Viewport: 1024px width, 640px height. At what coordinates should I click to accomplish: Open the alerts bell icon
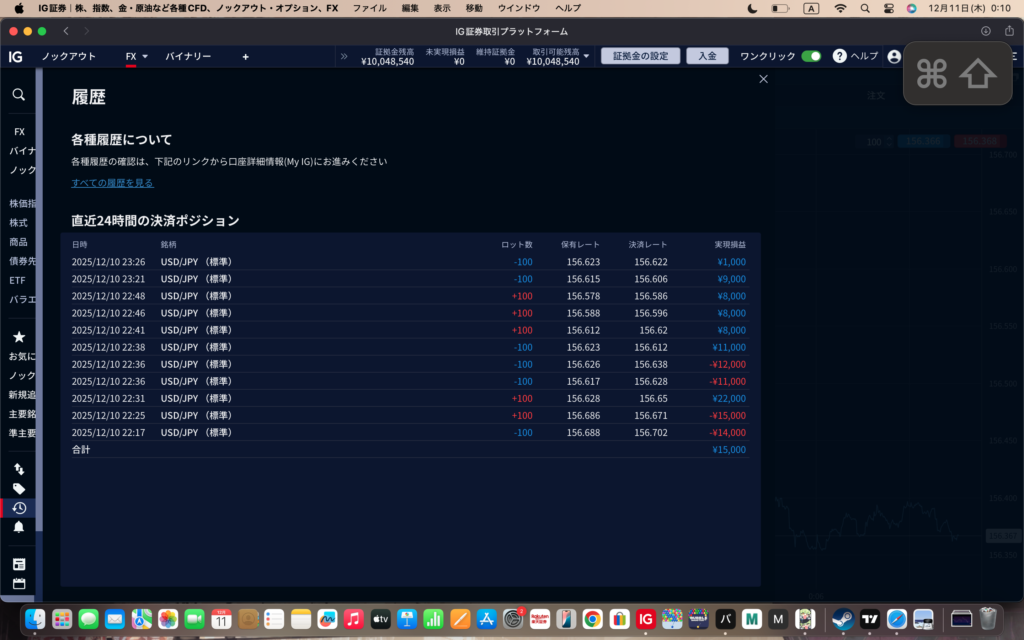tap(18, 527)
